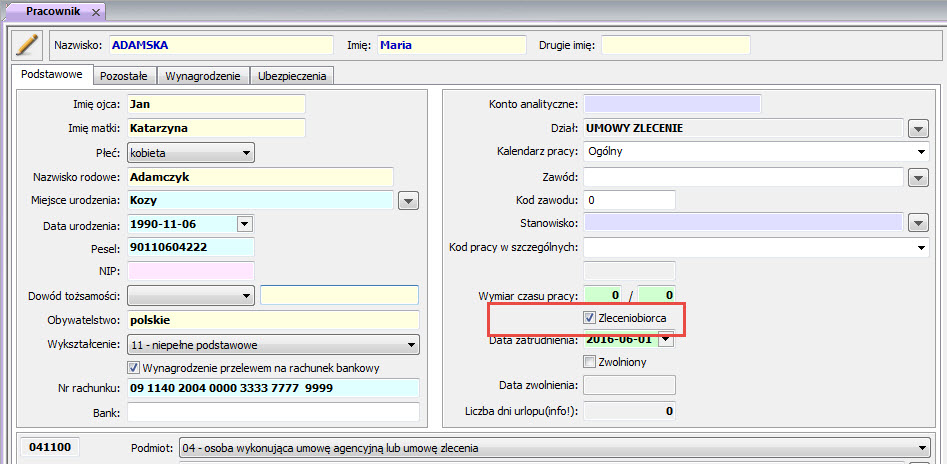947x464 pixels.
Task: Open the Stanowisko lookup button
Action: click(x=919, y=222)
